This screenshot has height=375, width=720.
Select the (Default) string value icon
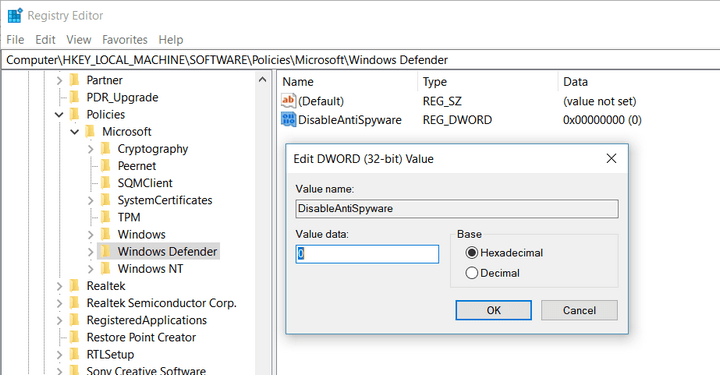tap(288, 101)
